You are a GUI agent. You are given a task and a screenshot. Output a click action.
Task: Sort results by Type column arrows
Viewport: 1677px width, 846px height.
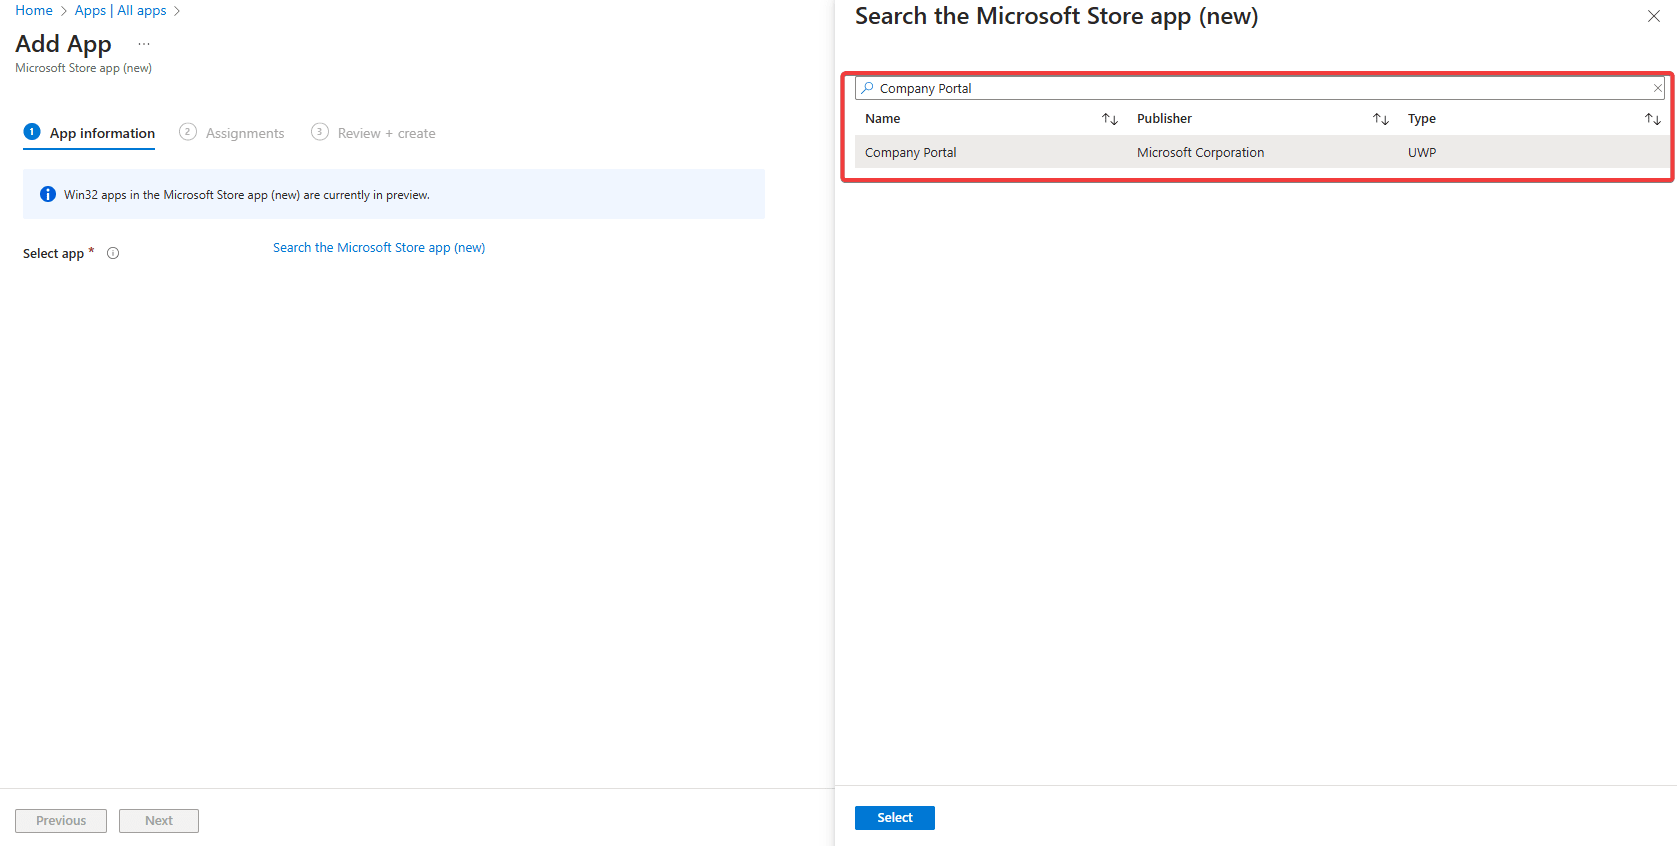1652,119
